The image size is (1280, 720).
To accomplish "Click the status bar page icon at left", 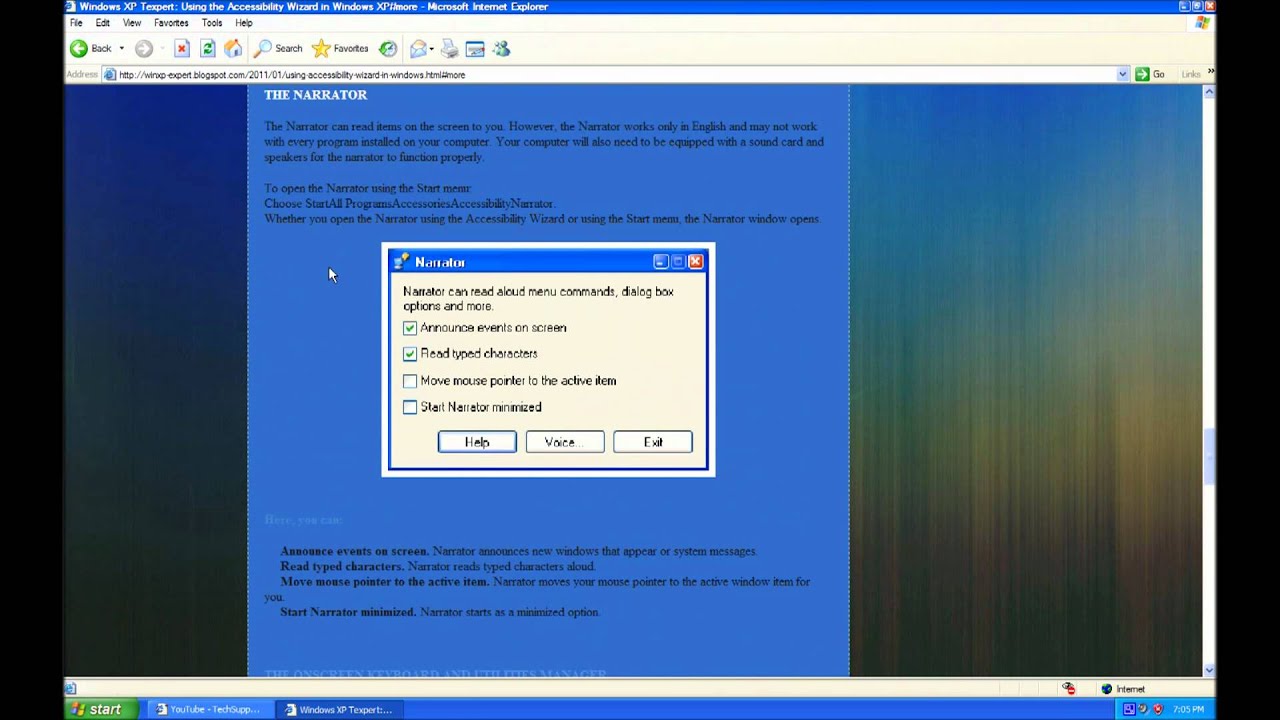I will (x=71, y=689).
